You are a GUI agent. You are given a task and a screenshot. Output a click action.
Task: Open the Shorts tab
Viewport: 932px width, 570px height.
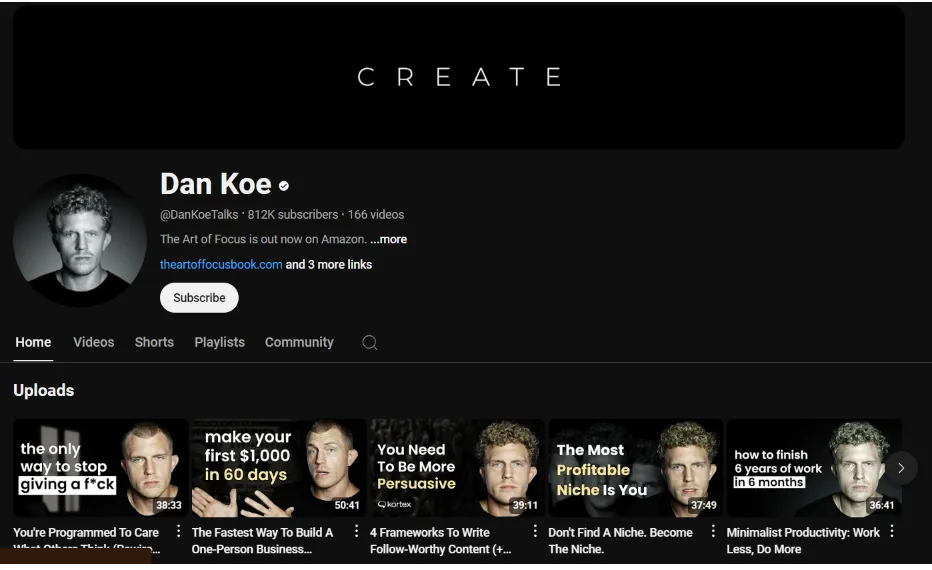click(154, 342)
